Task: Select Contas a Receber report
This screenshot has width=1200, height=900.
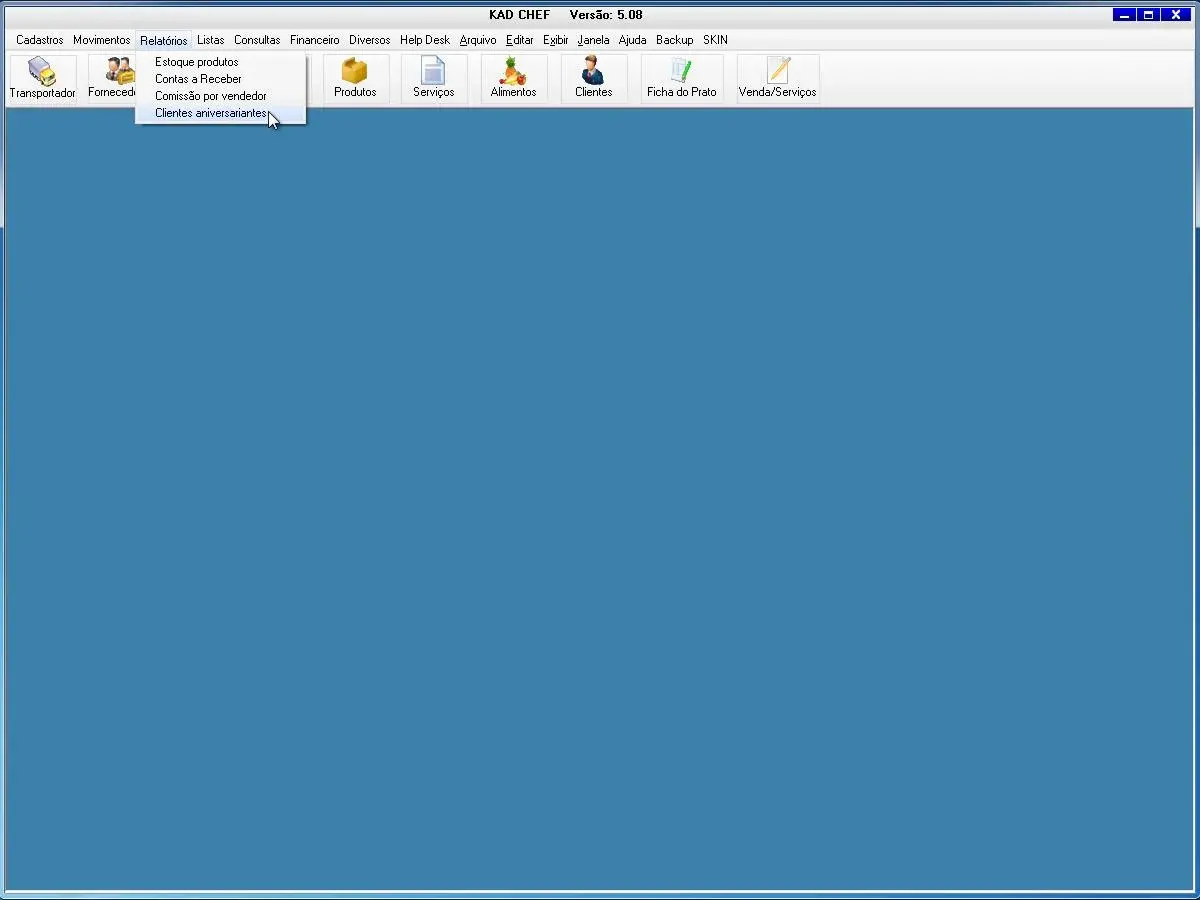Action: (x=220, y=79)
